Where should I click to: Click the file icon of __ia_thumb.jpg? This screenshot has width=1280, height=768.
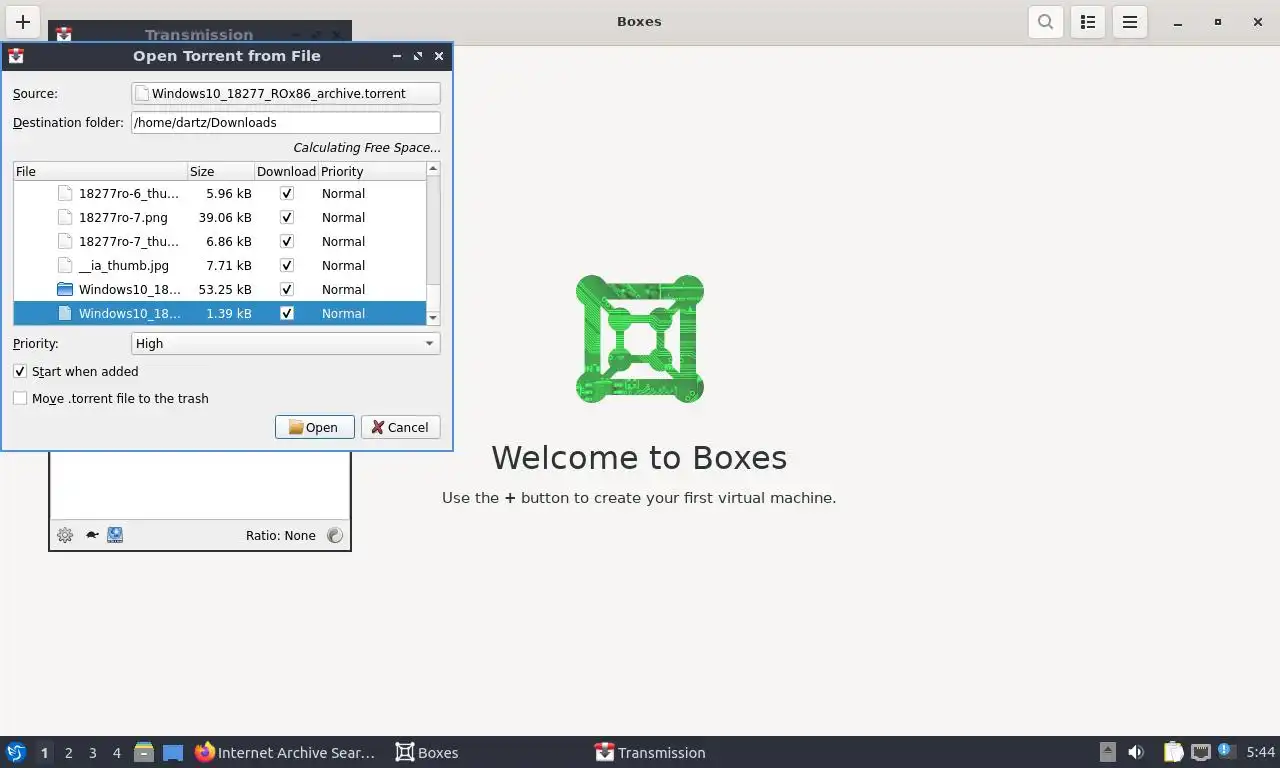tap(65, 265)
